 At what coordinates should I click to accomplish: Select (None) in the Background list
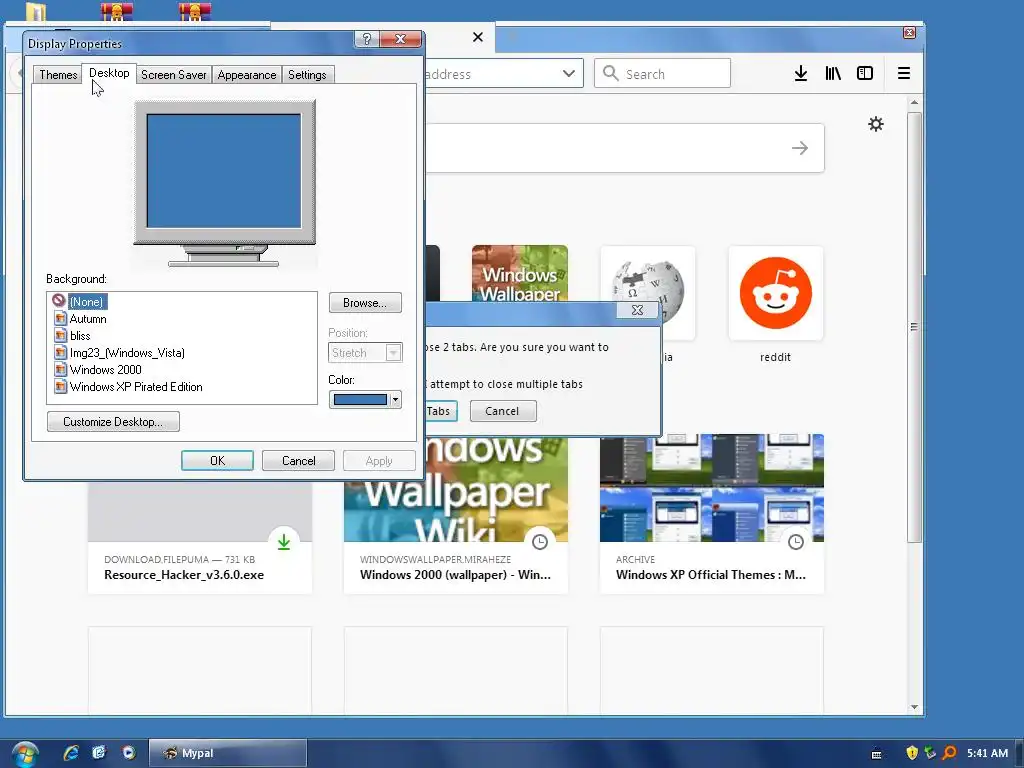point(87,302)
